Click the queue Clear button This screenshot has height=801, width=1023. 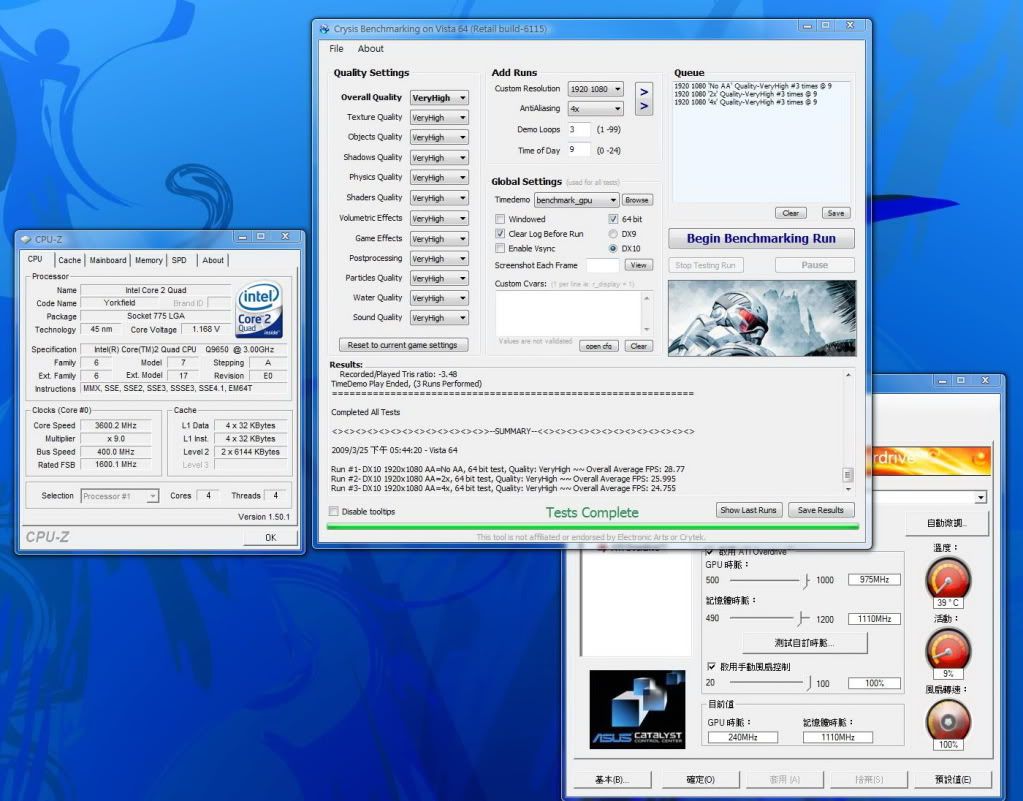pos(791,213)
